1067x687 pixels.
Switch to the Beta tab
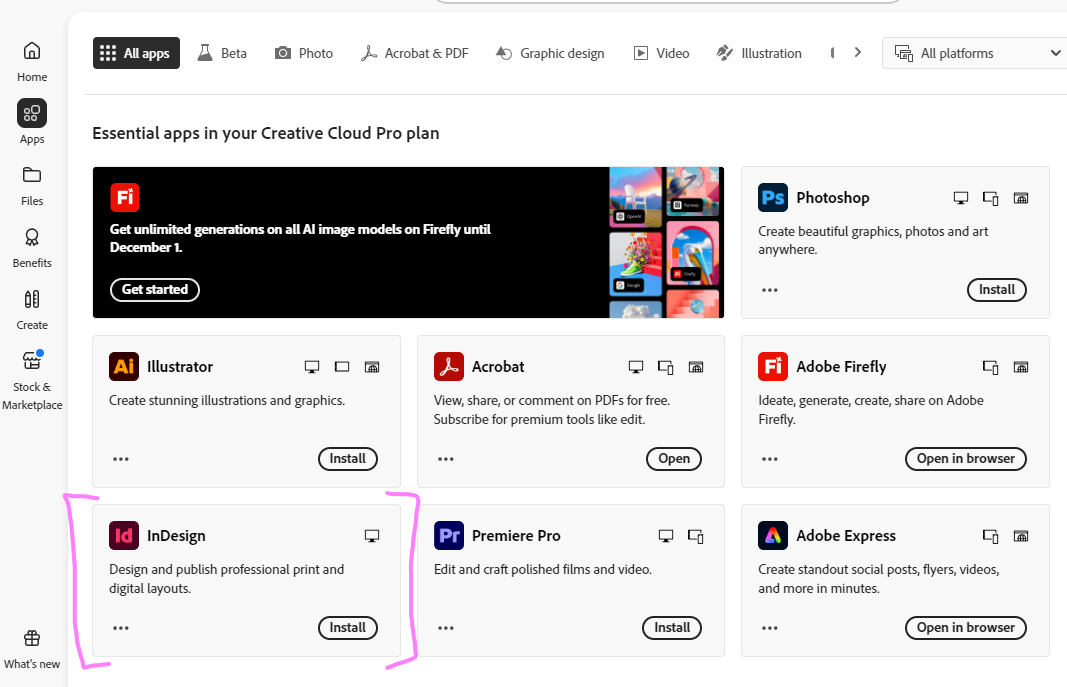[x=223, y=53]
